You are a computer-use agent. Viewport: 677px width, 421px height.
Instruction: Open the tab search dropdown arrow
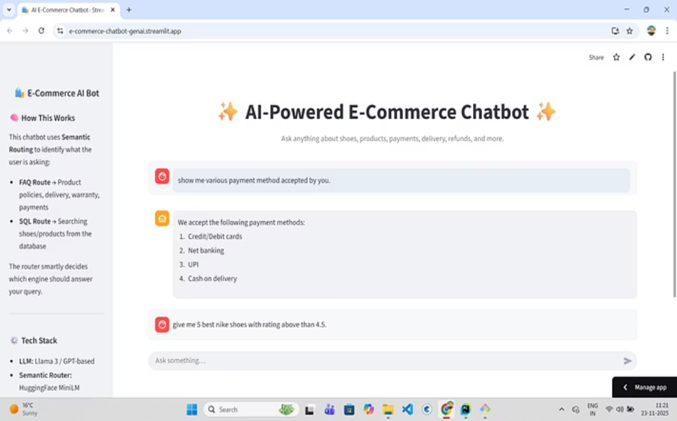[x=9, y=10]
